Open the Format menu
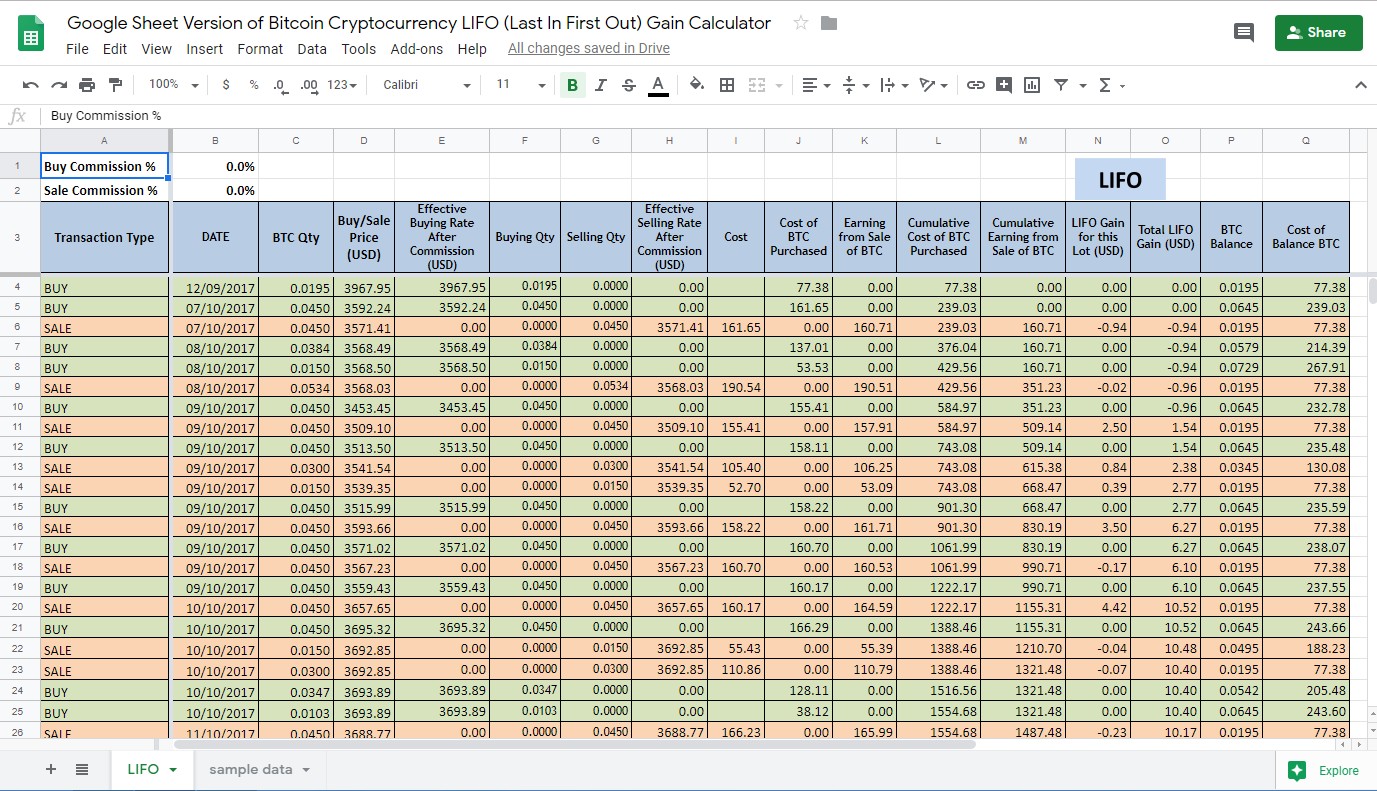Viewport: 1377px width, 791px height. pyautogui.click(x=260, y=49)
